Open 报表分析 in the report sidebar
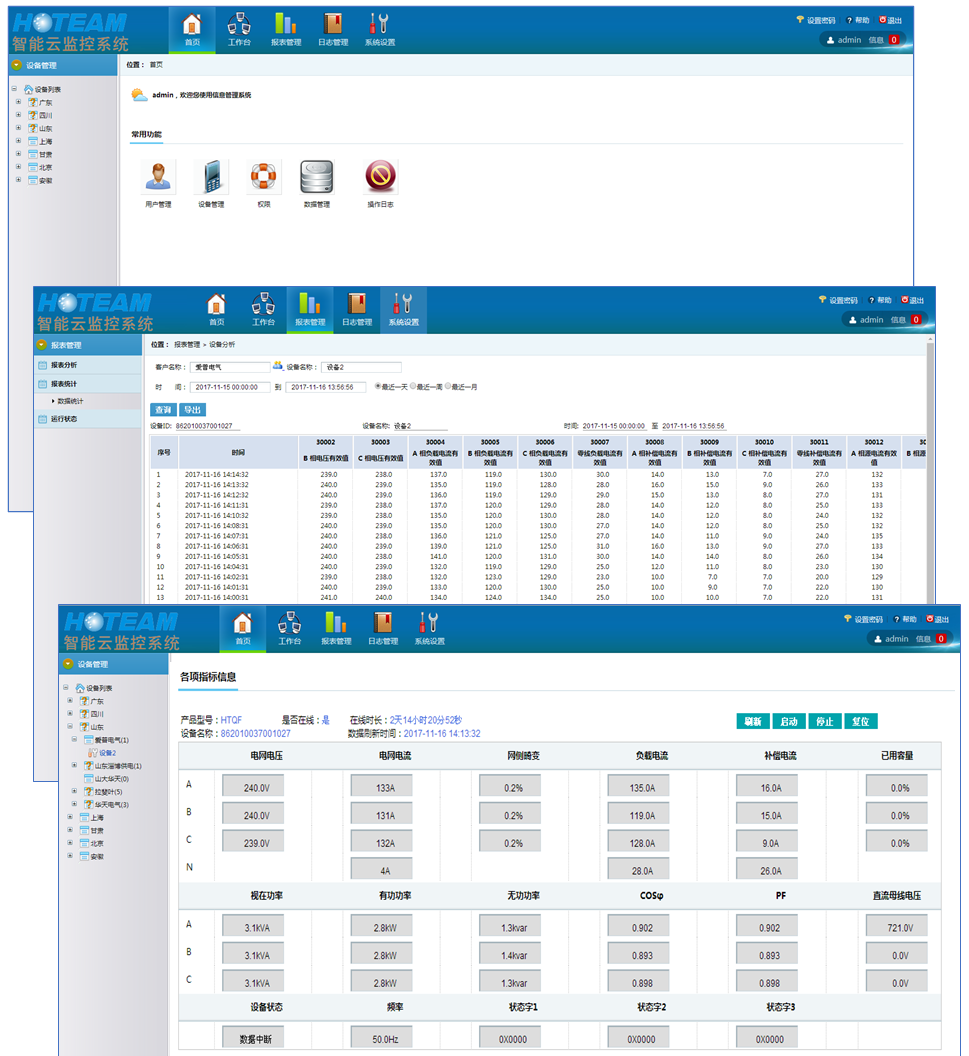This screenshot has width=969, height=1056. point(64,365)
